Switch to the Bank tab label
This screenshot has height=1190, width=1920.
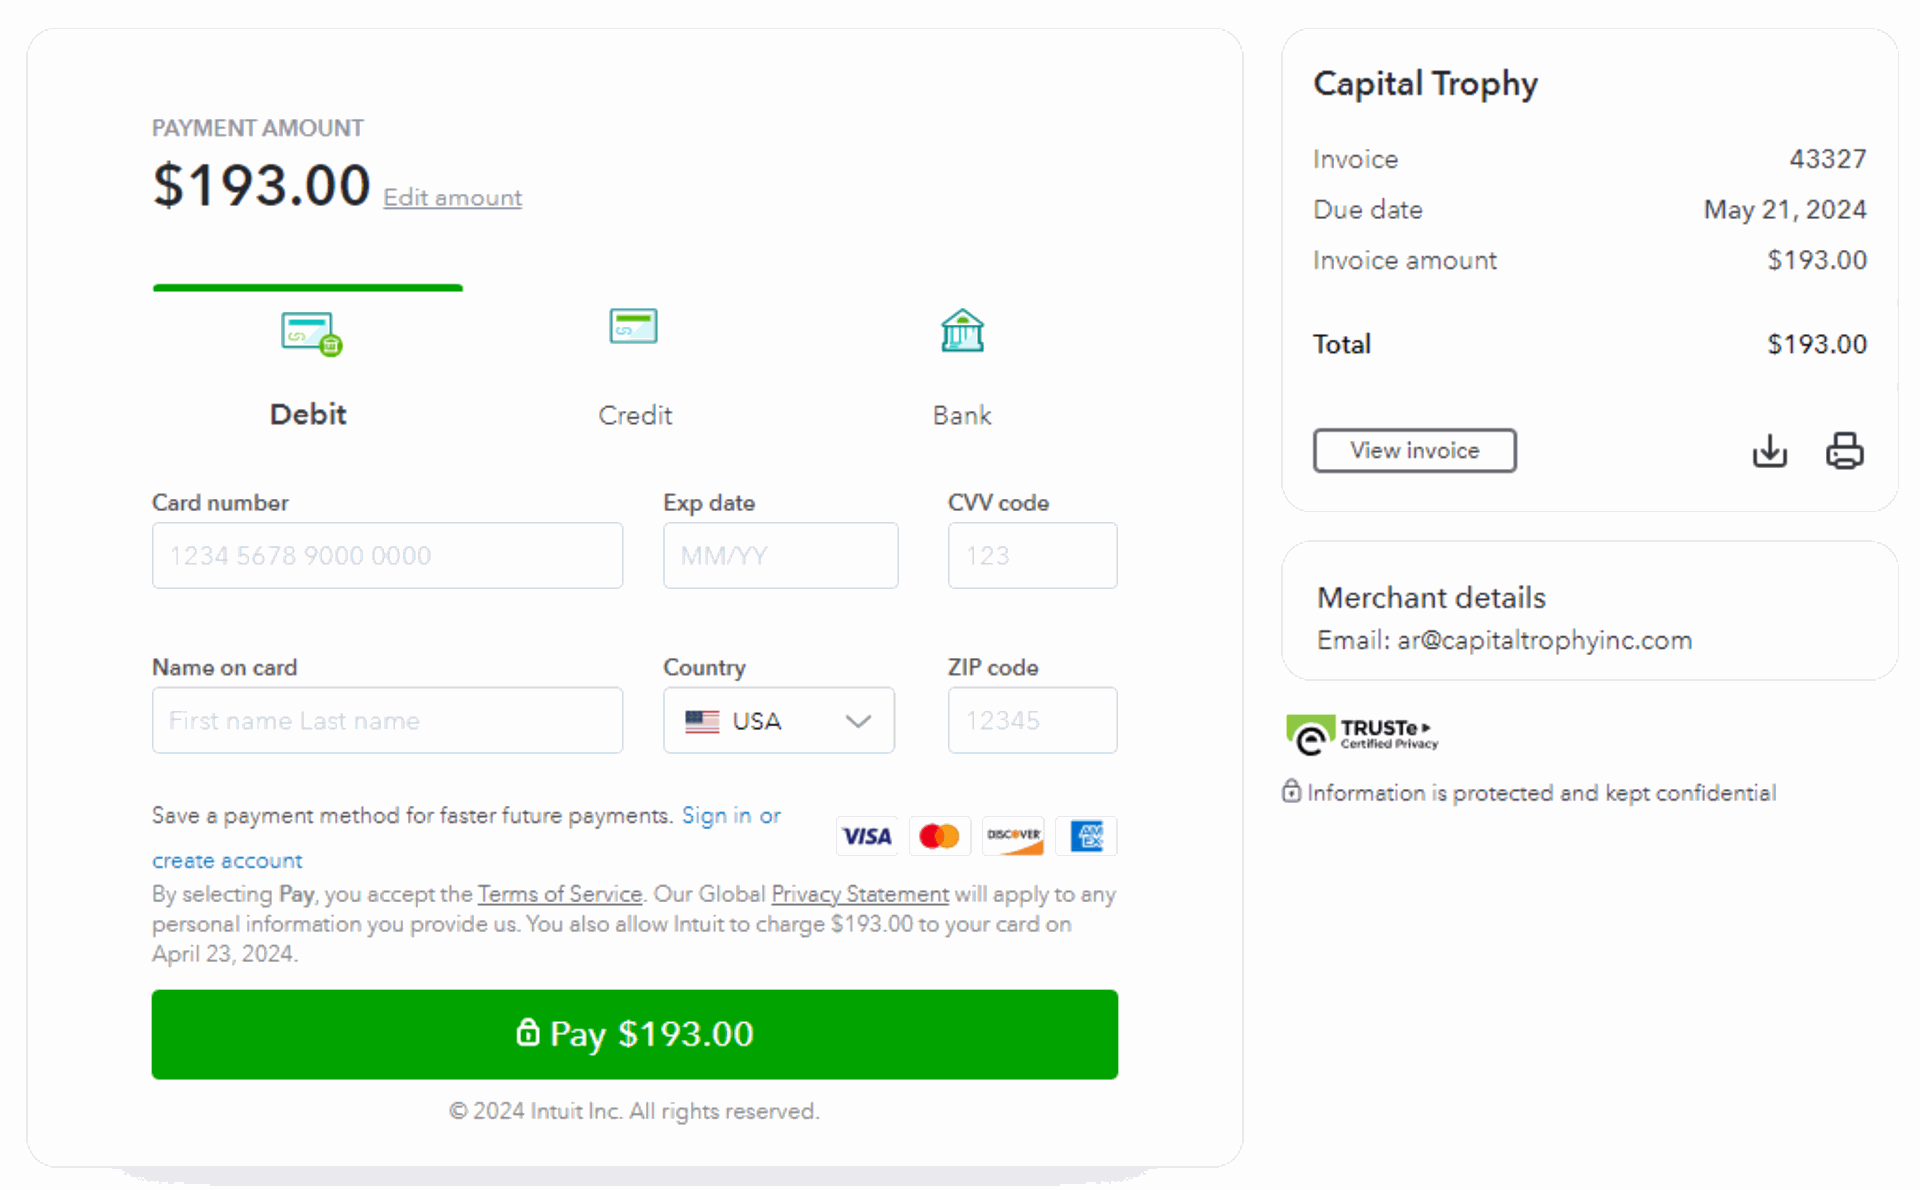pos(962,415)
